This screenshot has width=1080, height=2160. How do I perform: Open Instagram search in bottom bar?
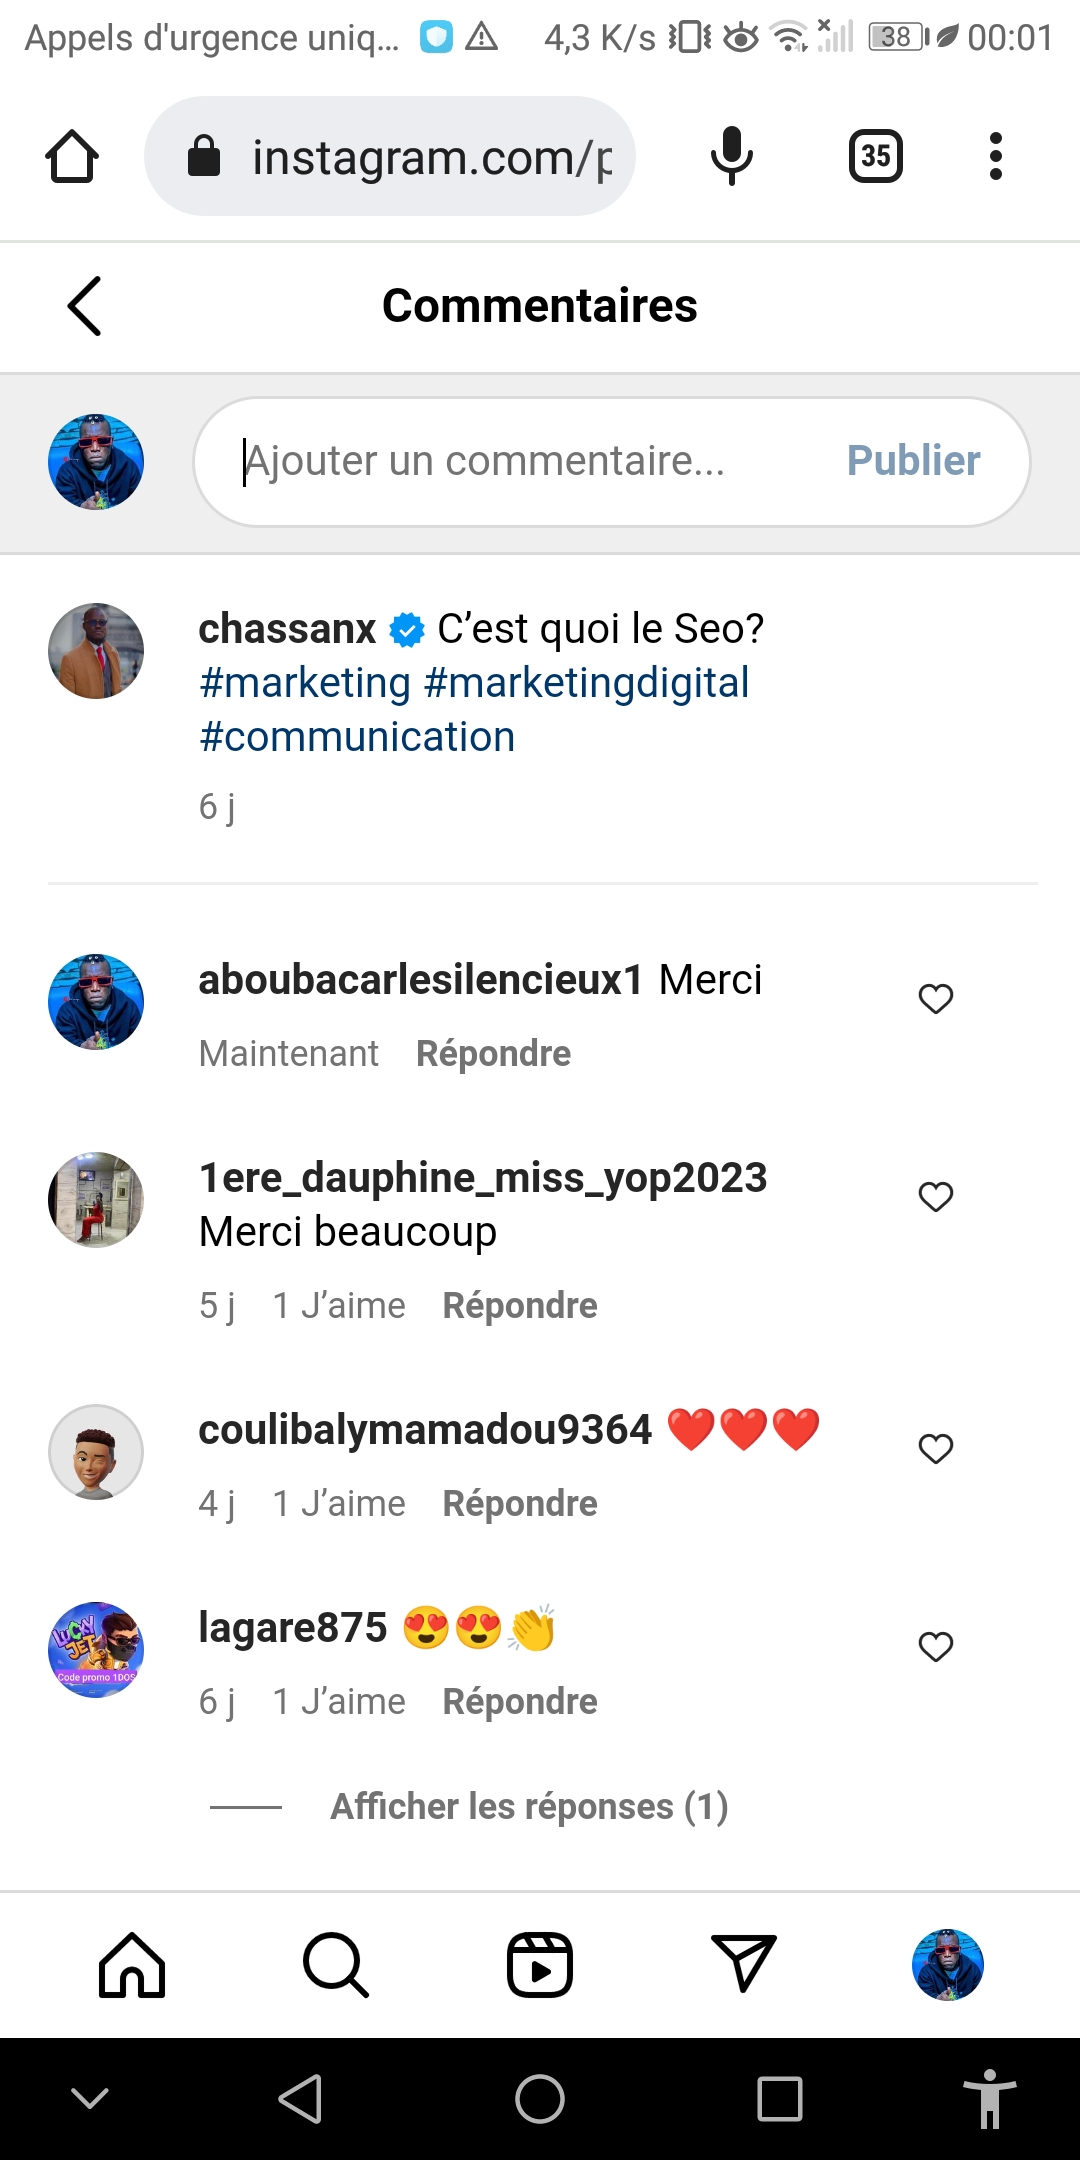[336, 1965]
